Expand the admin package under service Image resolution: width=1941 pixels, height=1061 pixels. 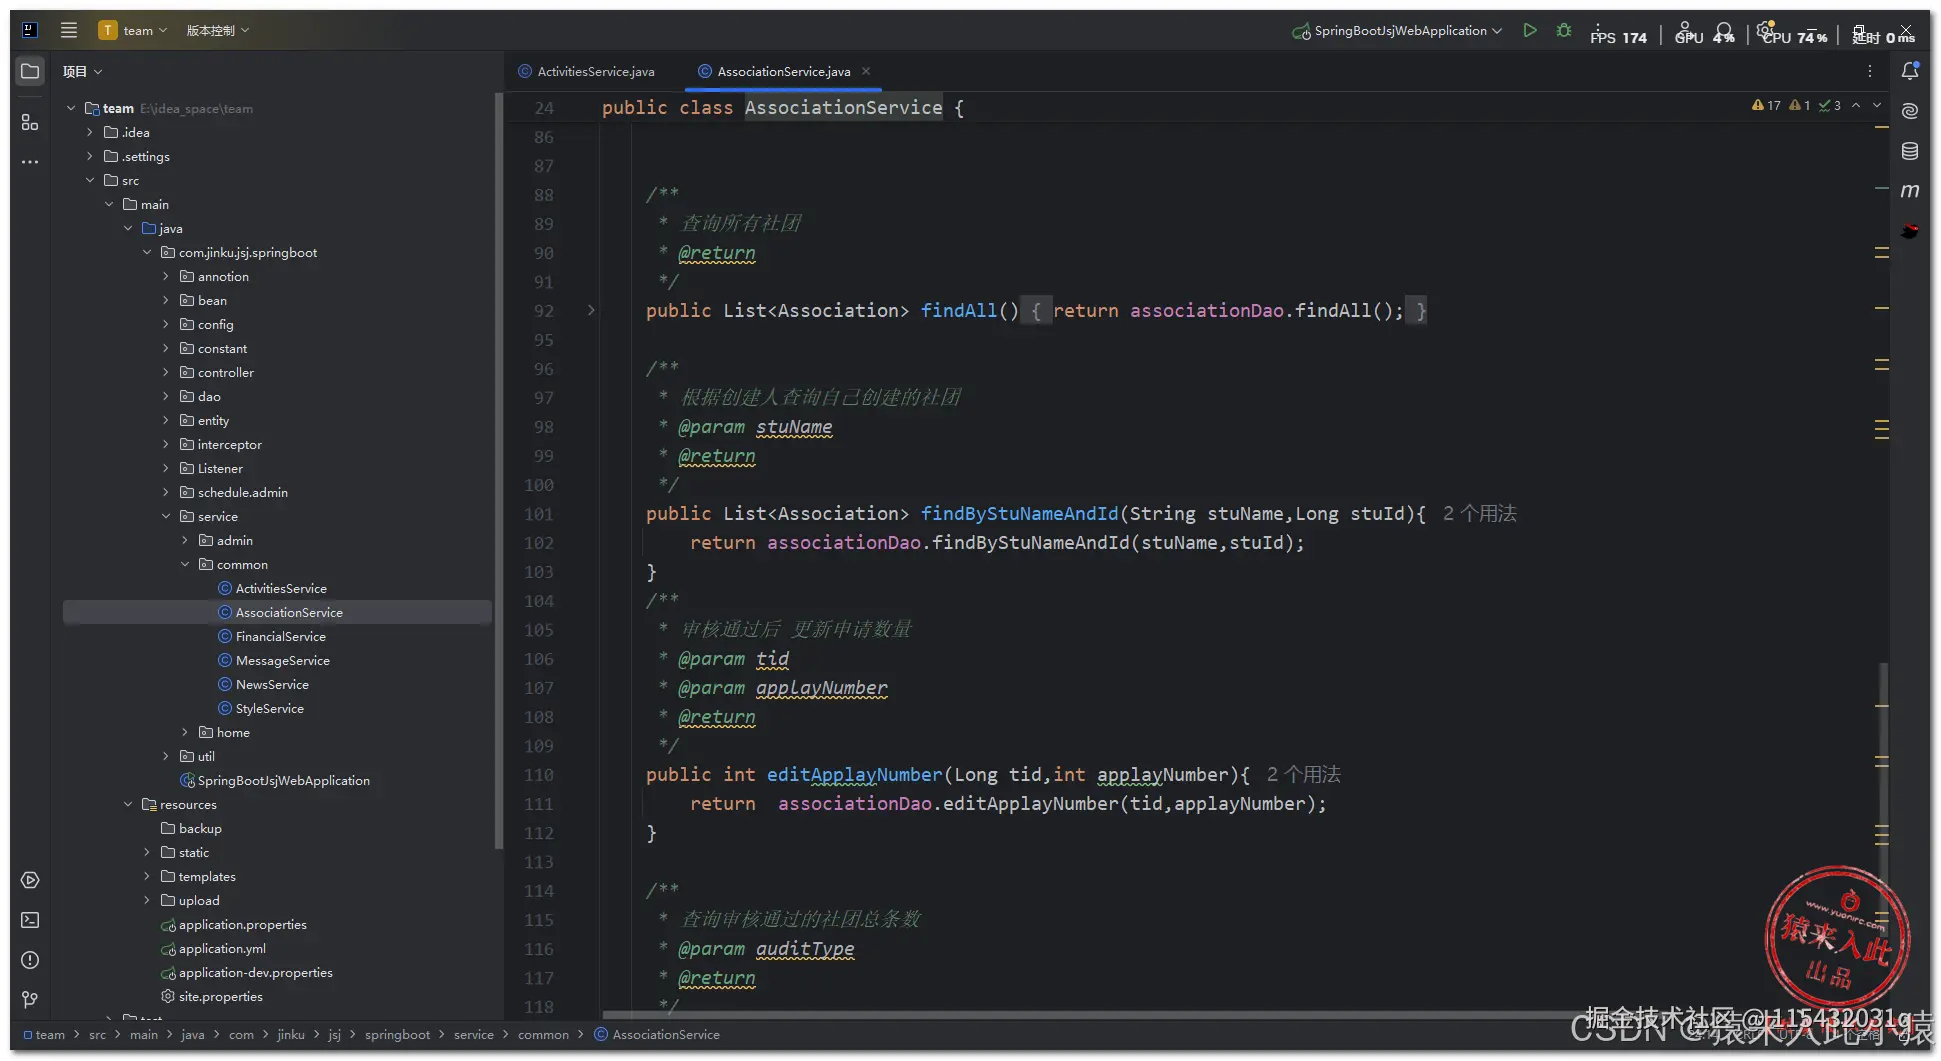[185, 540]
